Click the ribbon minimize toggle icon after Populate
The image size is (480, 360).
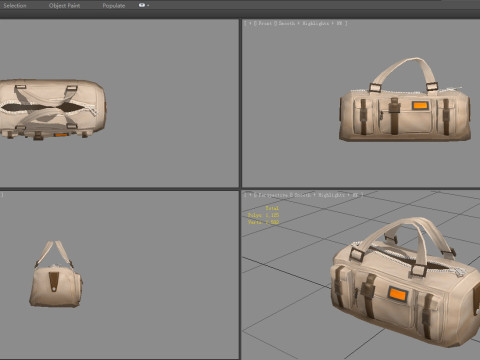pos(142,5)
